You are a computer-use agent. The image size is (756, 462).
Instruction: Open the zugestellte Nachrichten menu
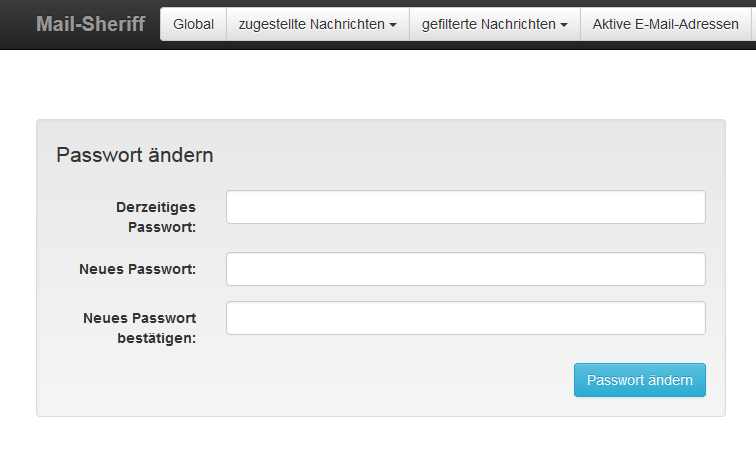pyautogui.click(x=318, y=24)
